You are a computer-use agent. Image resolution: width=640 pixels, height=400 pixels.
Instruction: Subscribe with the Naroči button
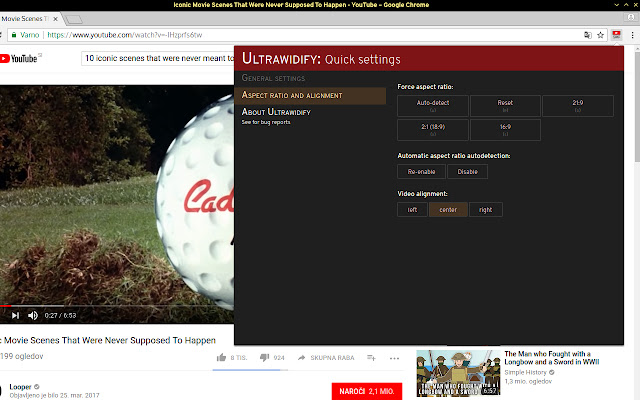[x=367, y=391]
